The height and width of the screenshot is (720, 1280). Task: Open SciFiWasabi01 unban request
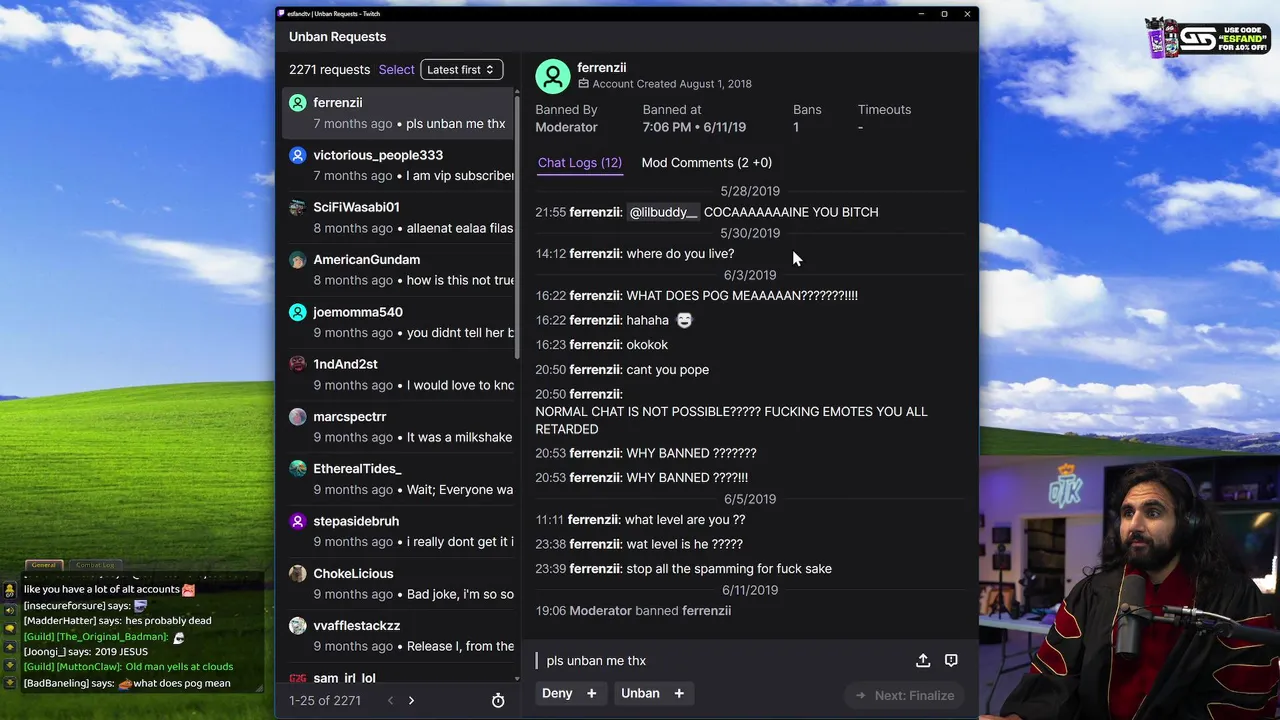click(398, 218)
